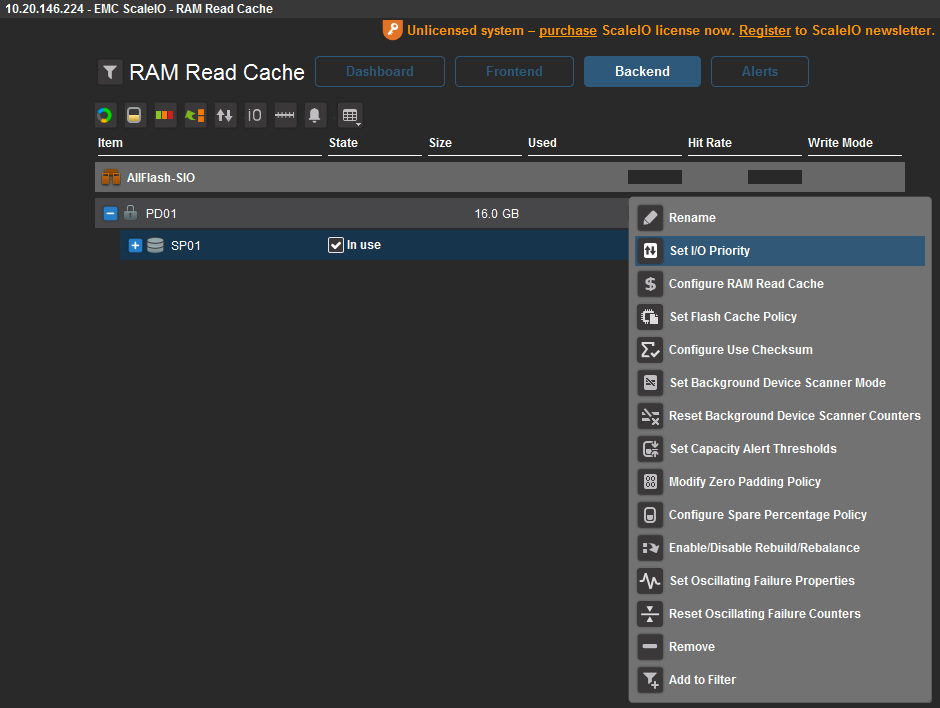Click the funnel icon for Add to Filter
The image size is (940, 708).
[x=650, y=679]
